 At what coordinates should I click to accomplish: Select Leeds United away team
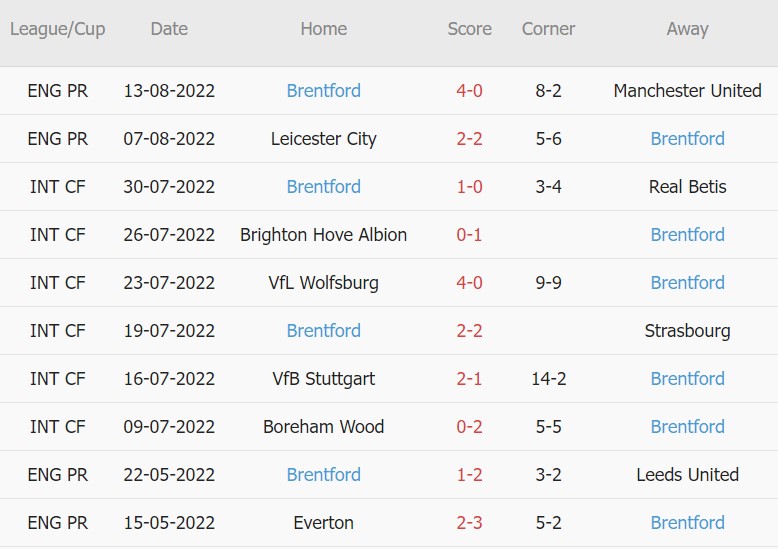coord(687,475)
